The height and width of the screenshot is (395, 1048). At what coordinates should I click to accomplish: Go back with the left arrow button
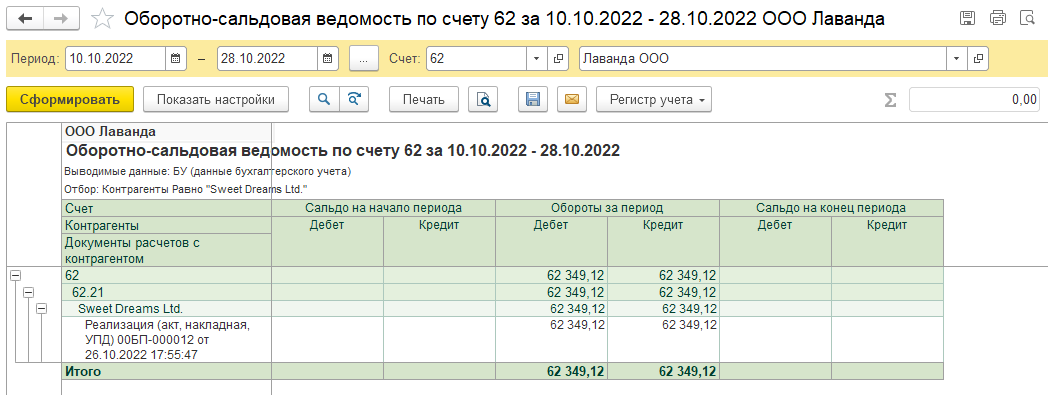[x=25, y=19]
